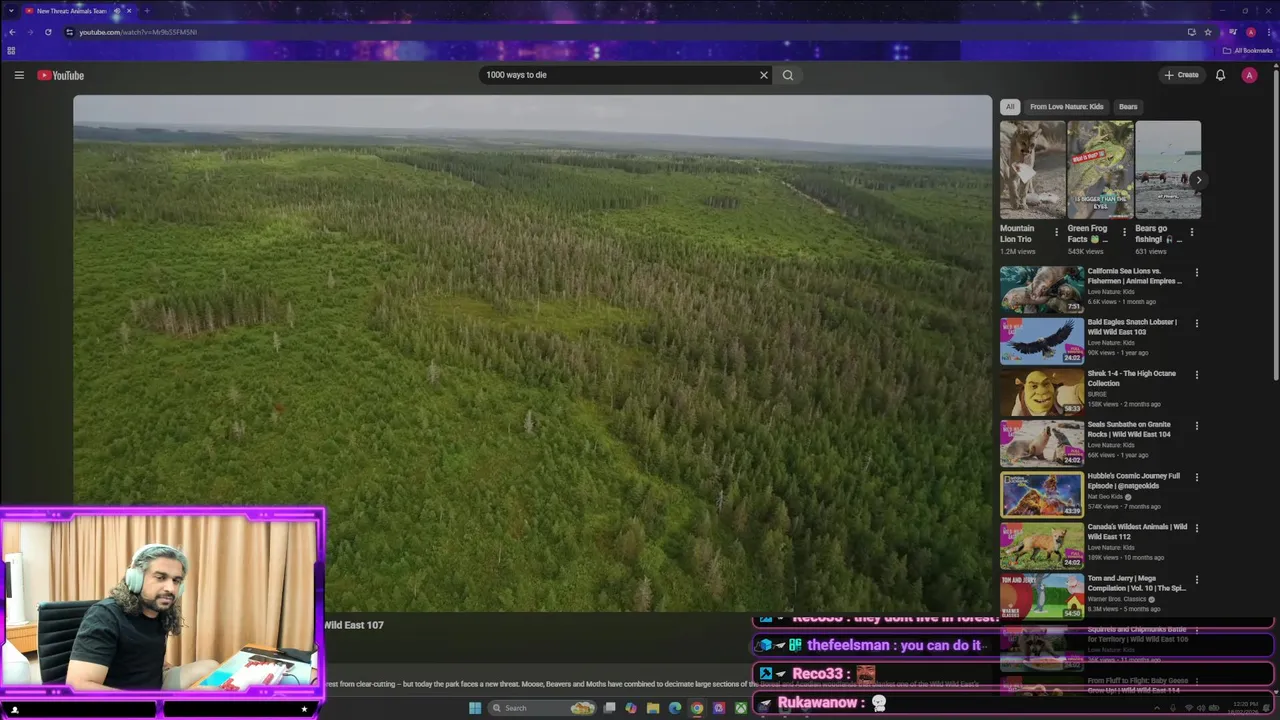
Task: Open the Task View taskbar icon
Action: 609,708
